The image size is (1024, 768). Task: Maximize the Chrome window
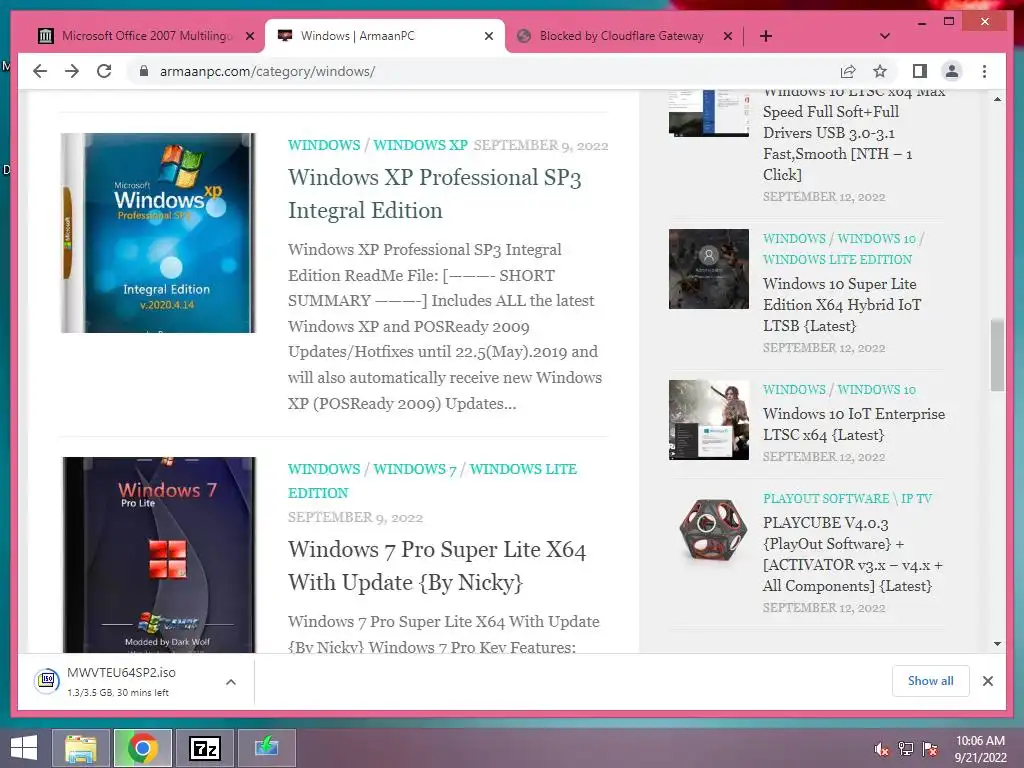coord(949,22)
